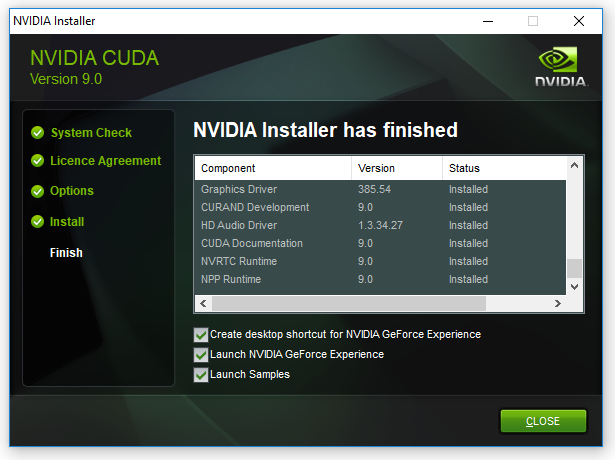Click the checkmark icon beside Licence Agreement
The image size is (615, 460).
38,161
